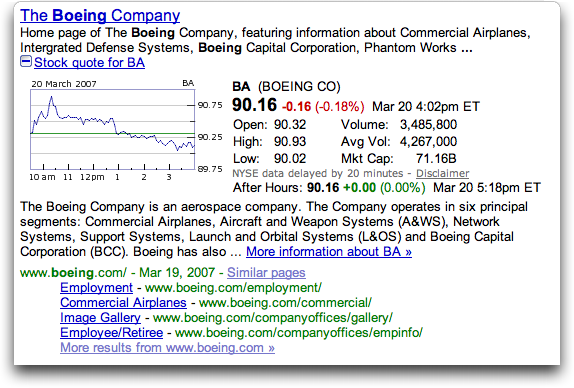Open the Employment sitelink
Screen dimensions: 574x388
[96, 287]
